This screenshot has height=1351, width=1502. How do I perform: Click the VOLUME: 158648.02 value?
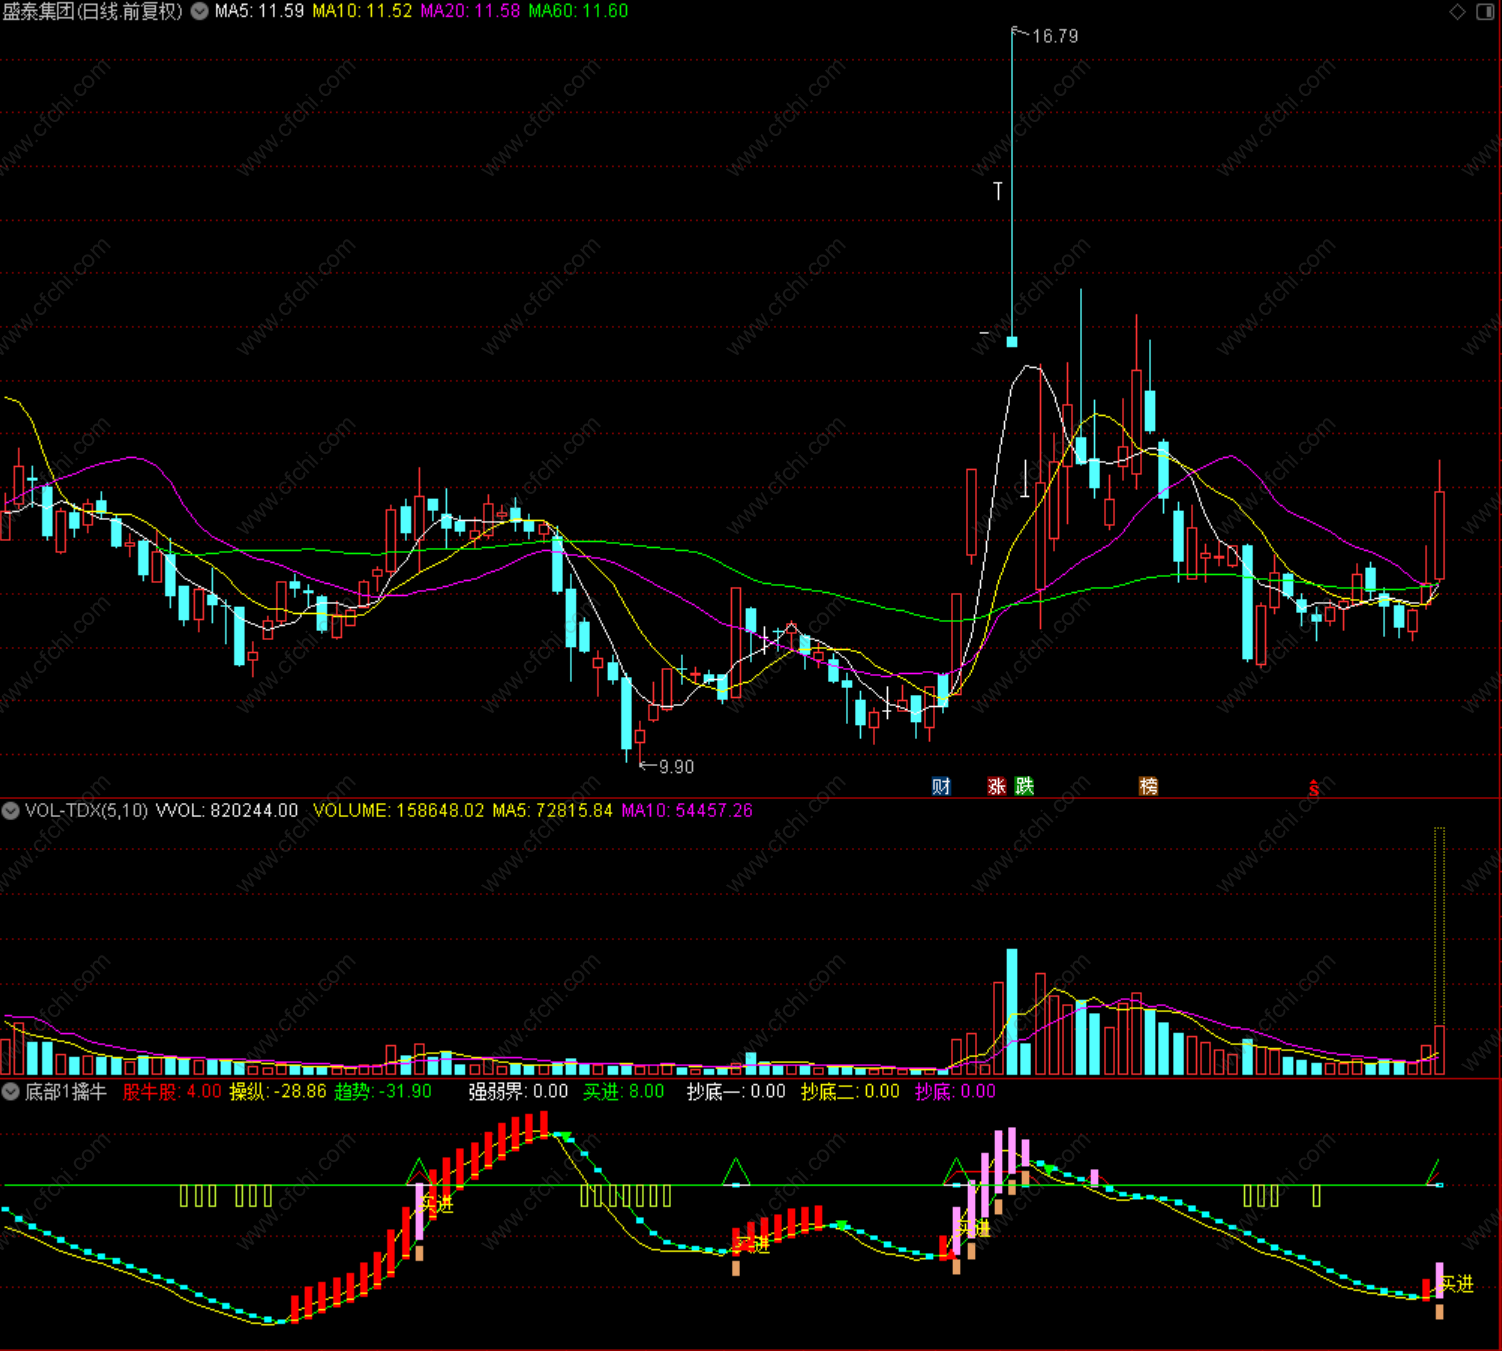coord(399,810)
